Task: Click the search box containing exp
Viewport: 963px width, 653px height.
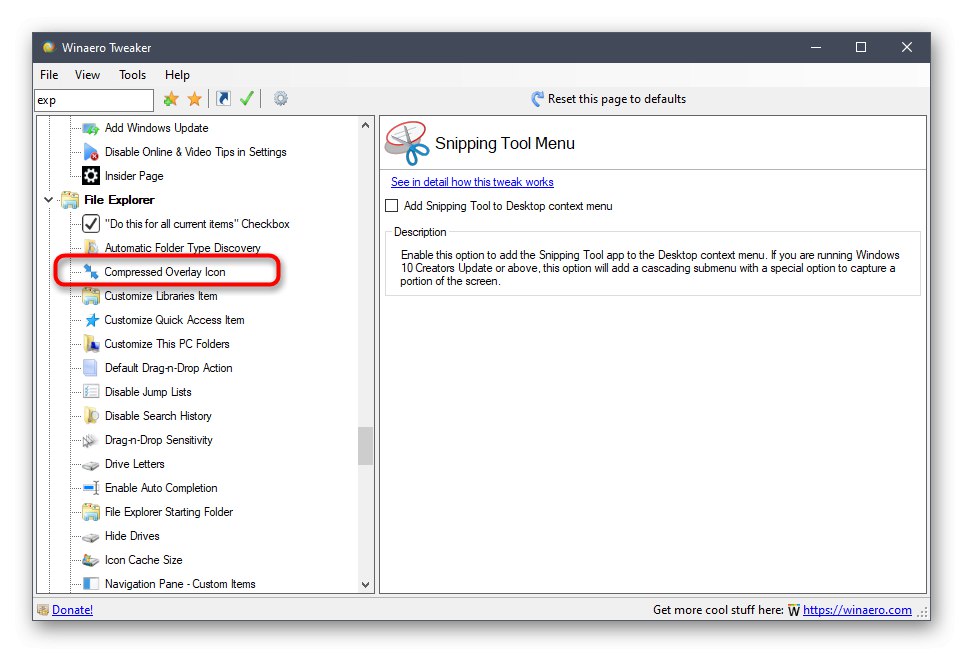Action: 94,100
